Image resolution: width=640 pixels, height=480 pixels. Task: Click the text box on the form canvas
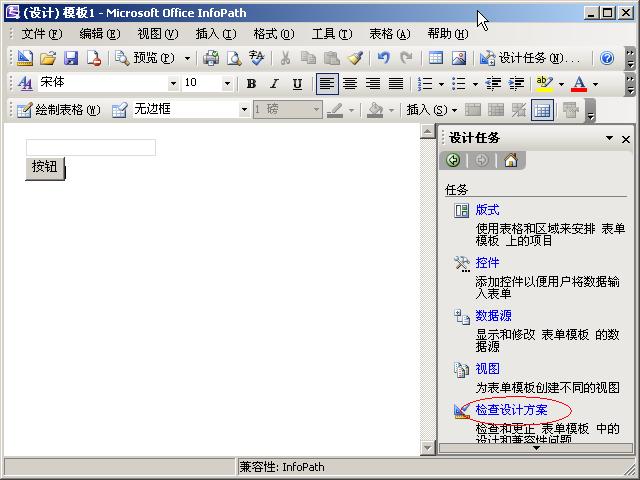tap(91, 147)
